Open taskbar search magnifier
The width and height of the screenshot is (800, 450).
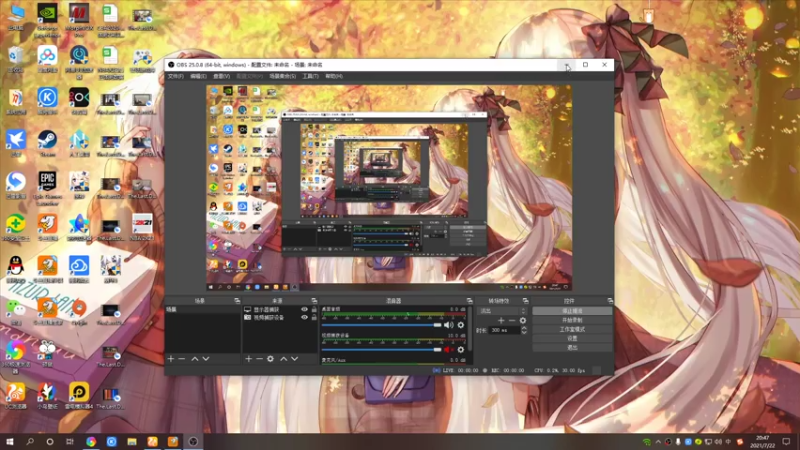pyautogui.click(x=30, y=441)
